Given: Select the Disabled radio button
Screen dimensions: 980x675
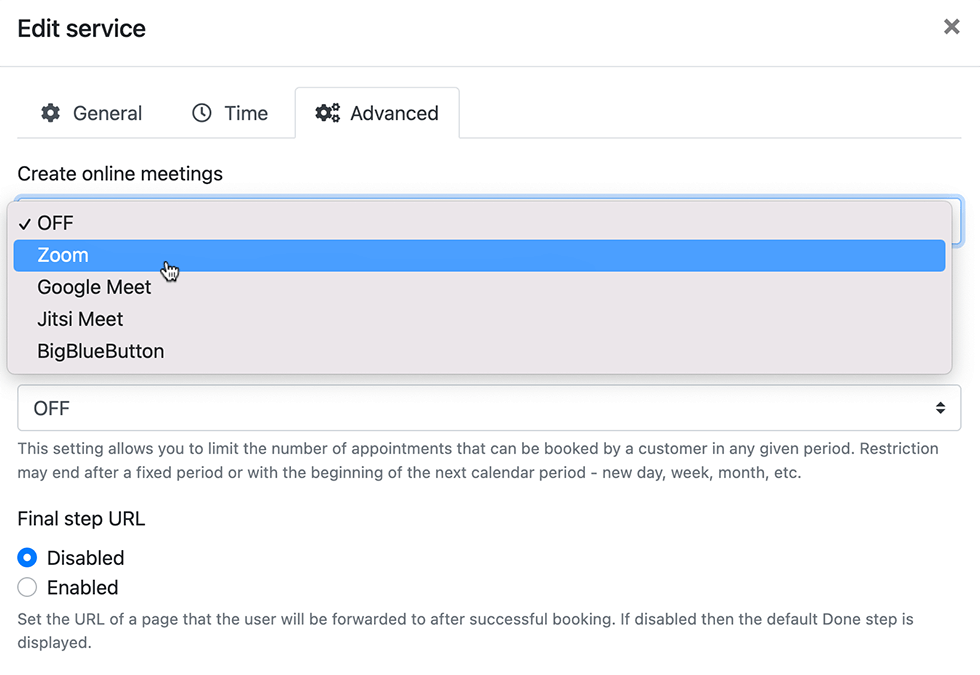Looking at the screenshot, I should 28,558.
